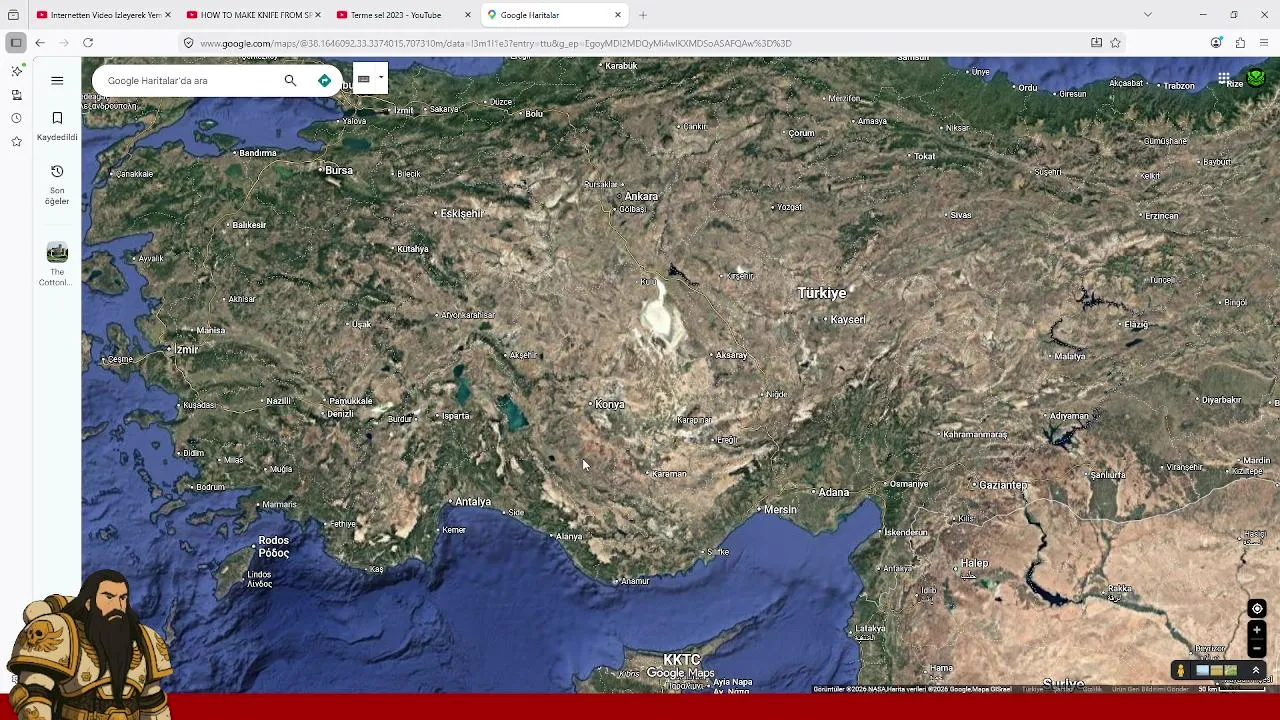Click the Antalya city label
This screenshot has width=1280, height=720.
pyautogui.click(x=473, y=502)
